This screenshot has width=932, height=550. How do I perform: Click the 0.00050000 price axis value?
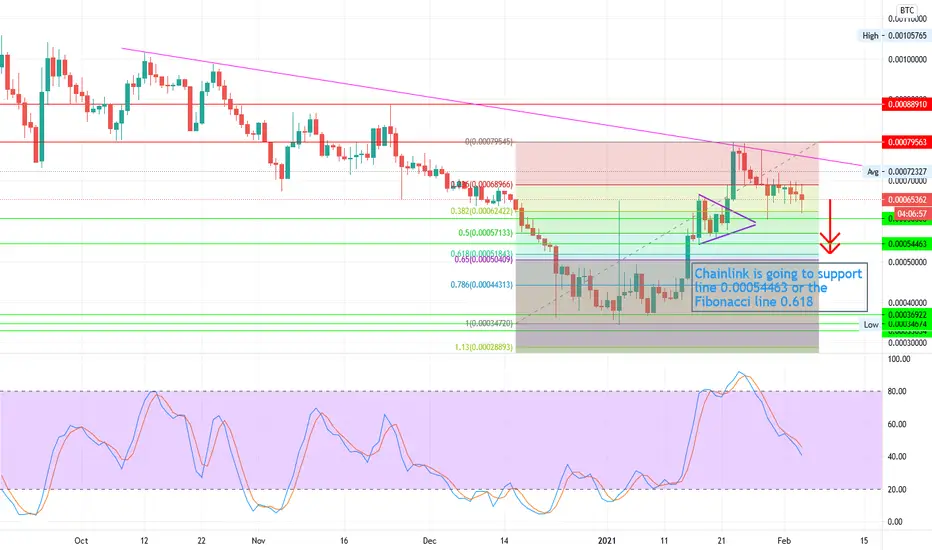click(907, 262)
